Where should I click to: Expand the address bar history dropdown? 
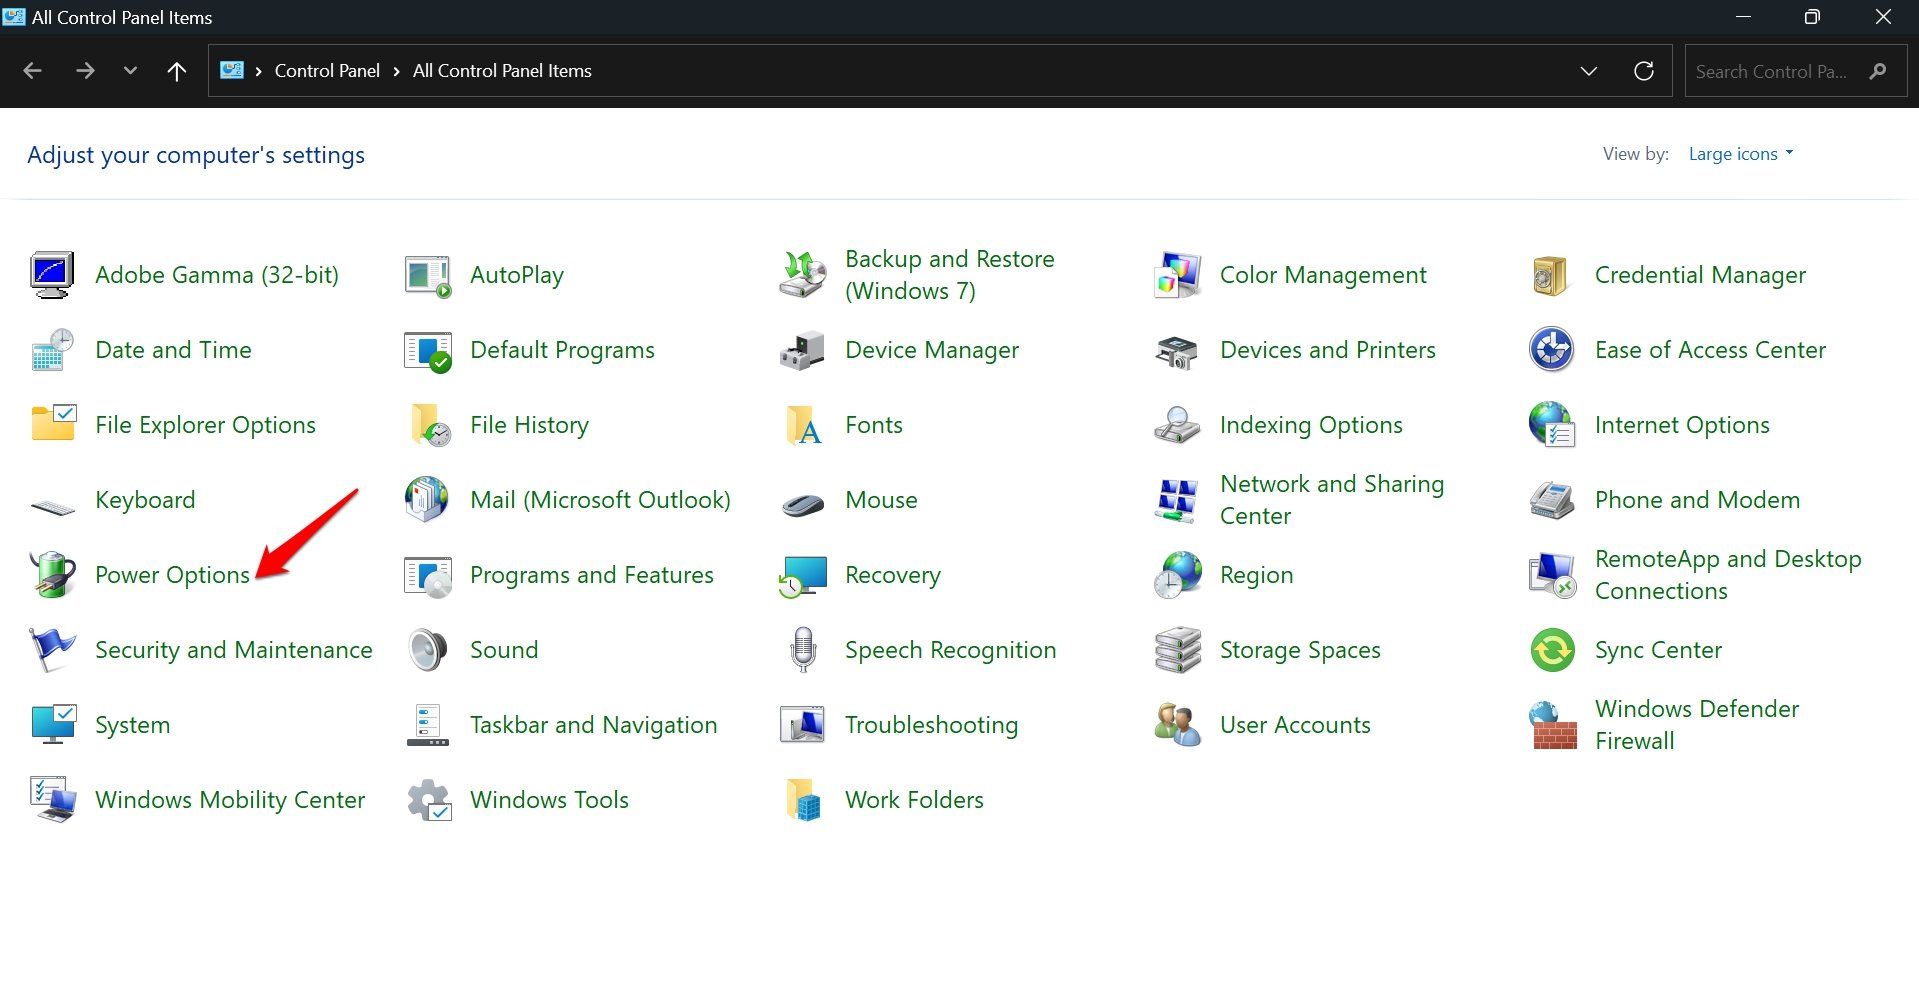1588,71
